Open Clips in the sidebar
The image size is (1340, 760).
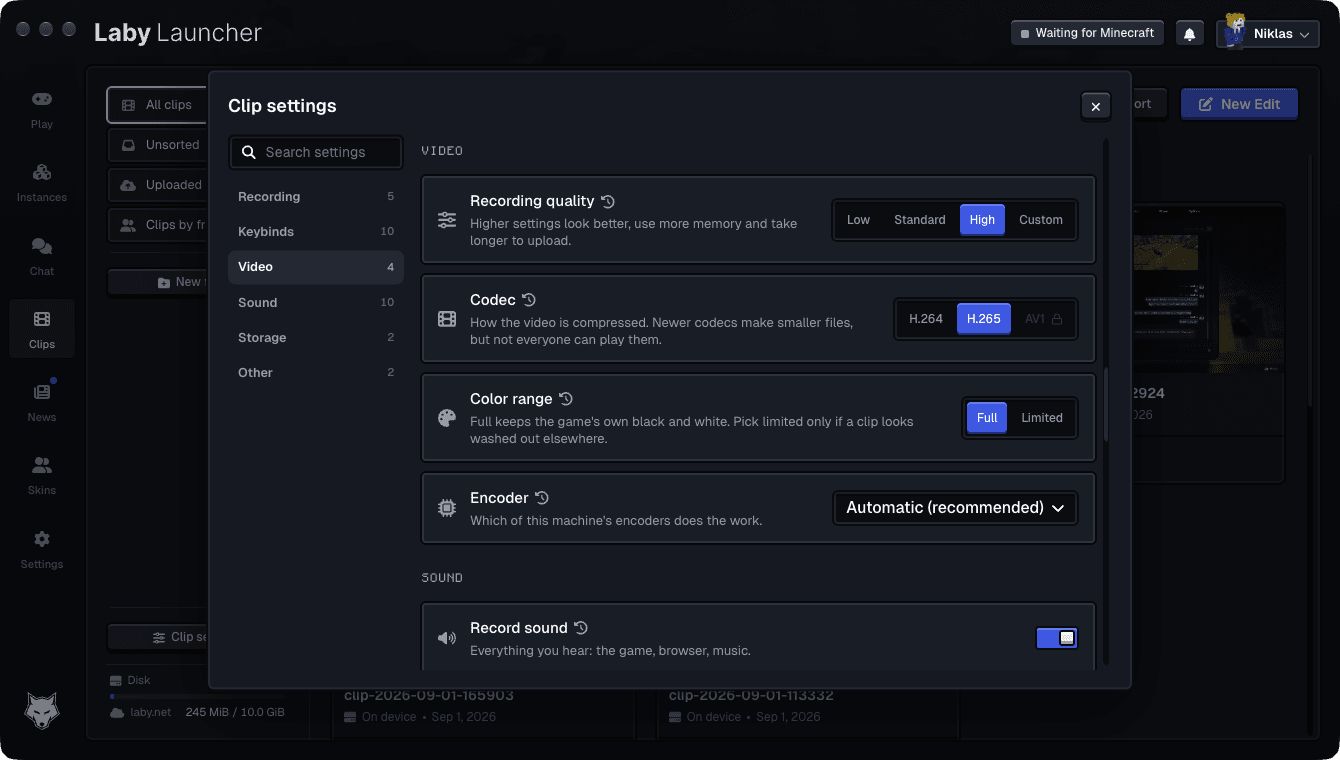(42, 330)
